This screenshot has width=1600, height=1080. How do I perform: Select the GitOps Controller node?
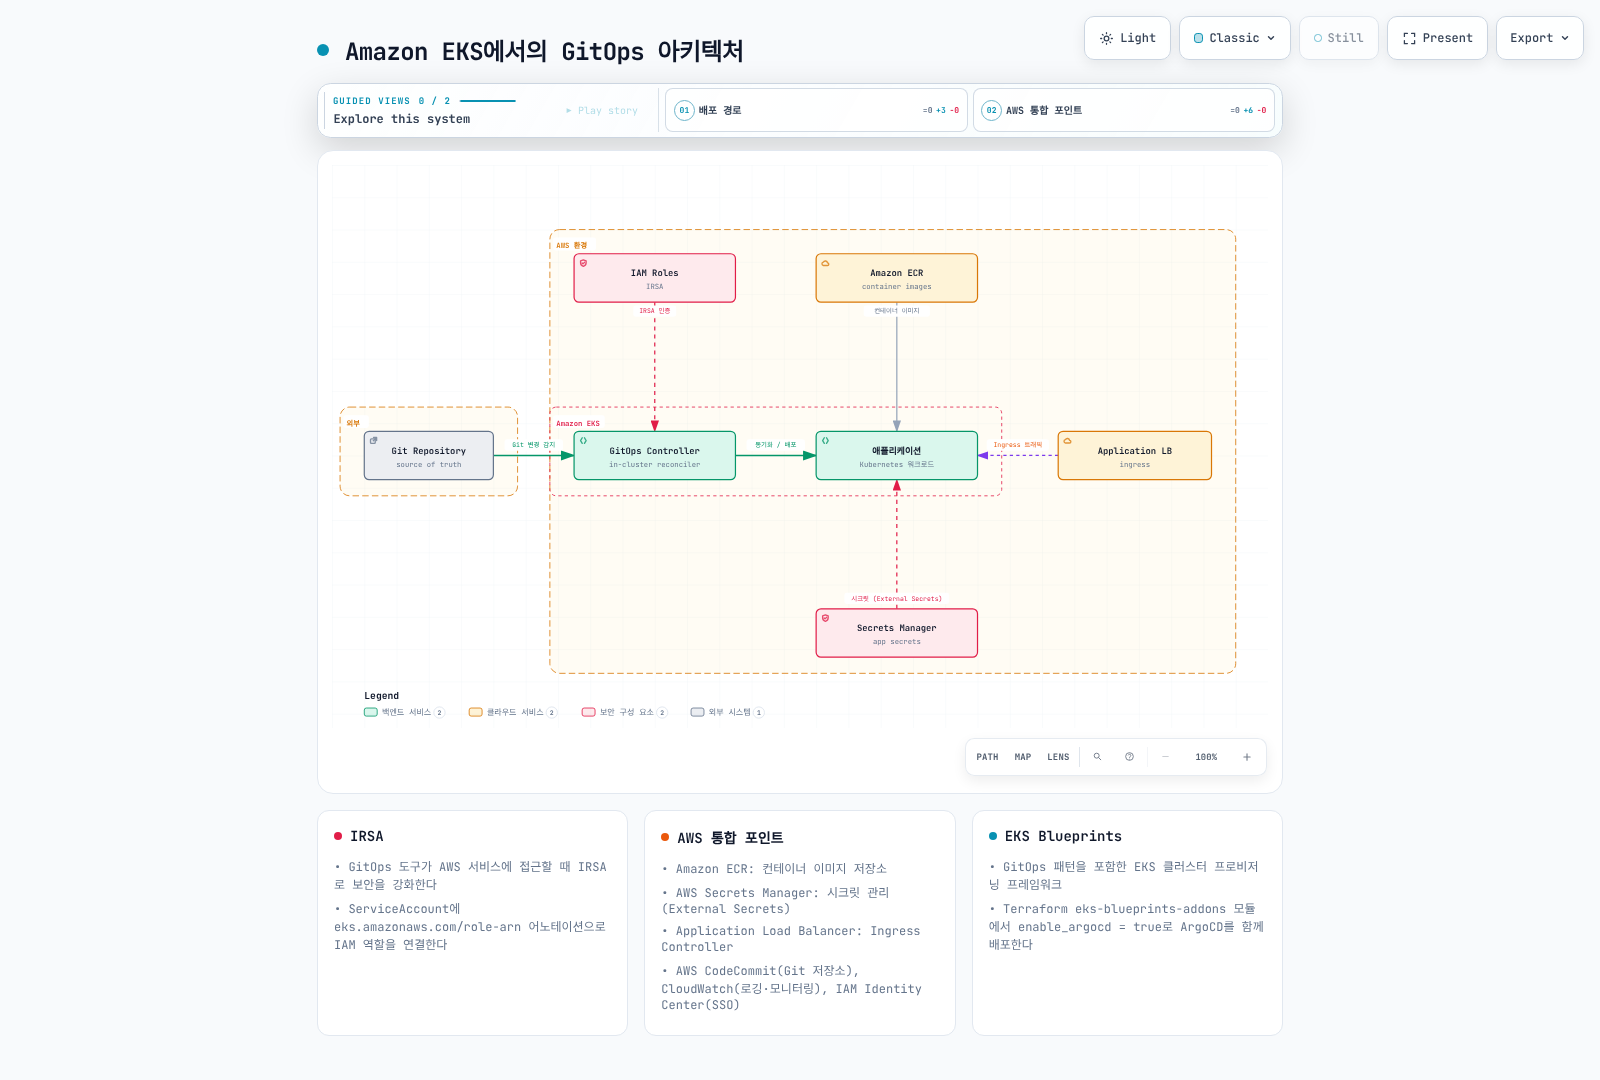(x=655, y=456)
